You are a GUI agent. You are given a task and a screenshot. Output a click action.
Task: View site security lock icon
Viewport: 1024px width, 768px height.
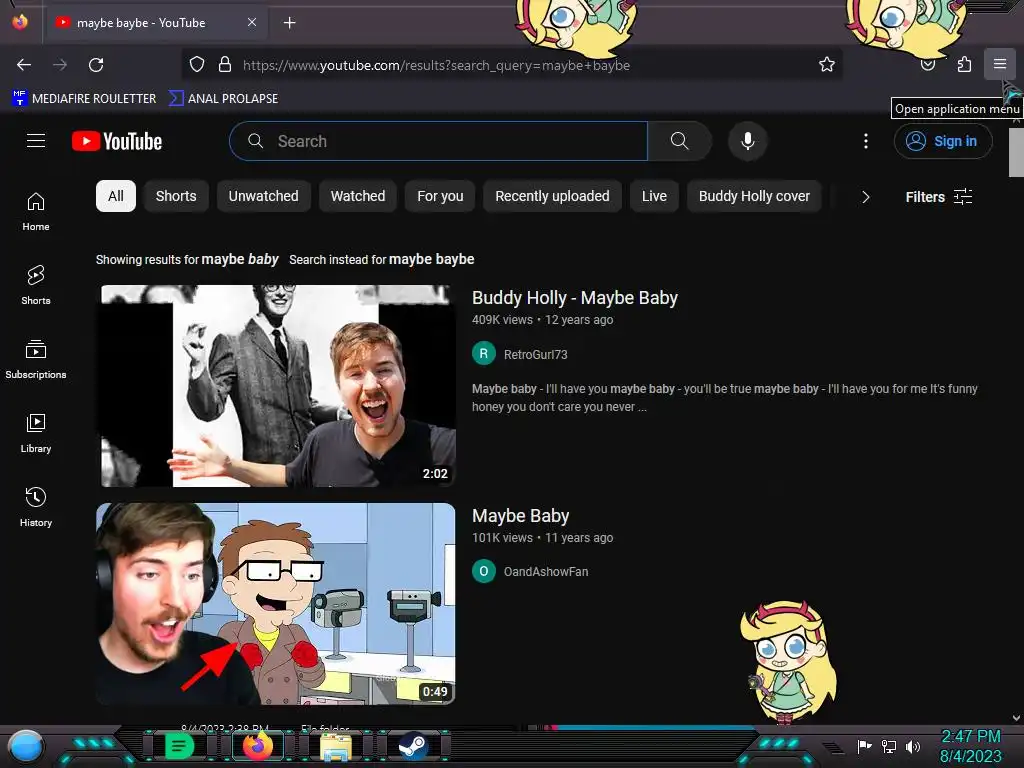pyautogui.click(x=225, y=65)
